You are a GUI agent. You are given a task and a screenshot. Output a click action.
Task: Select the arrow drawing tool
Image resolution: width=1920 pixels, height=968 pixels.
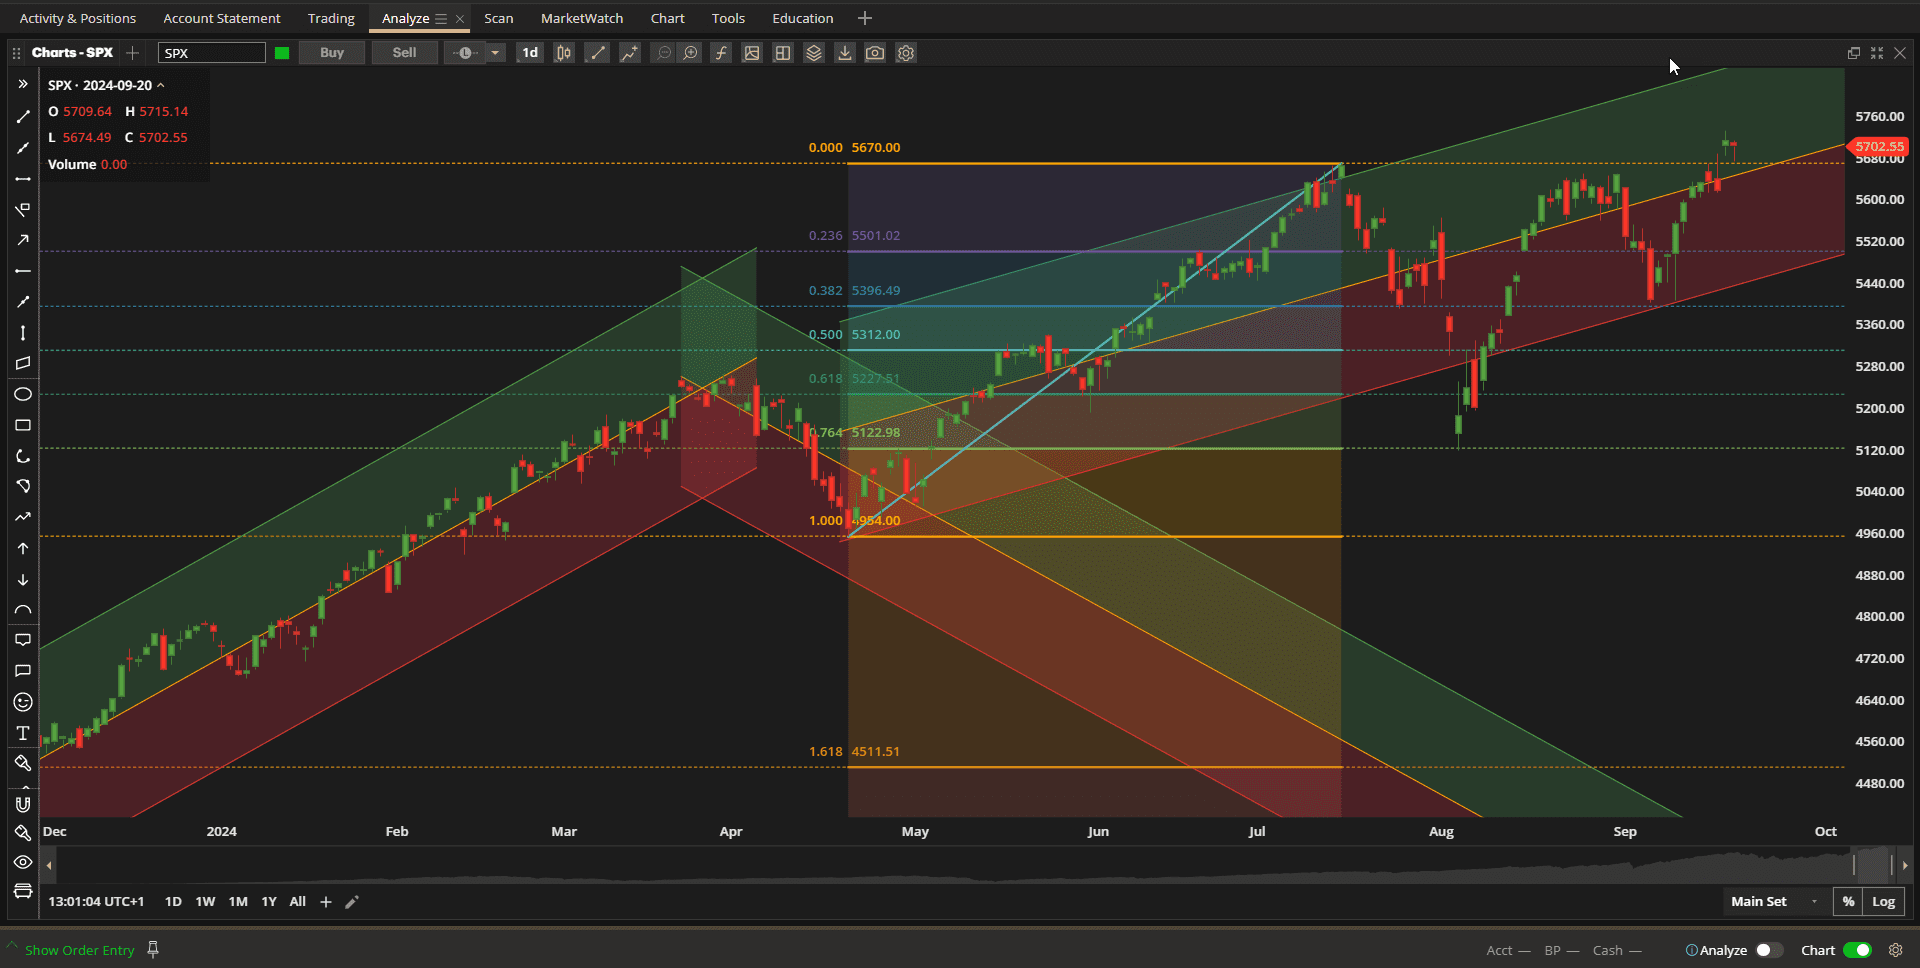[x=23, y=240]
